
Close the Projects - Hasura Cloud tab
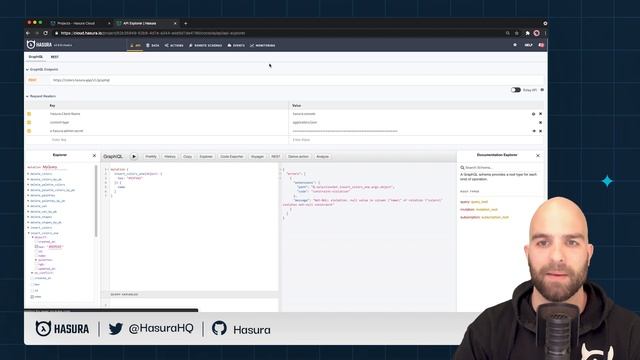pos(109,23)
